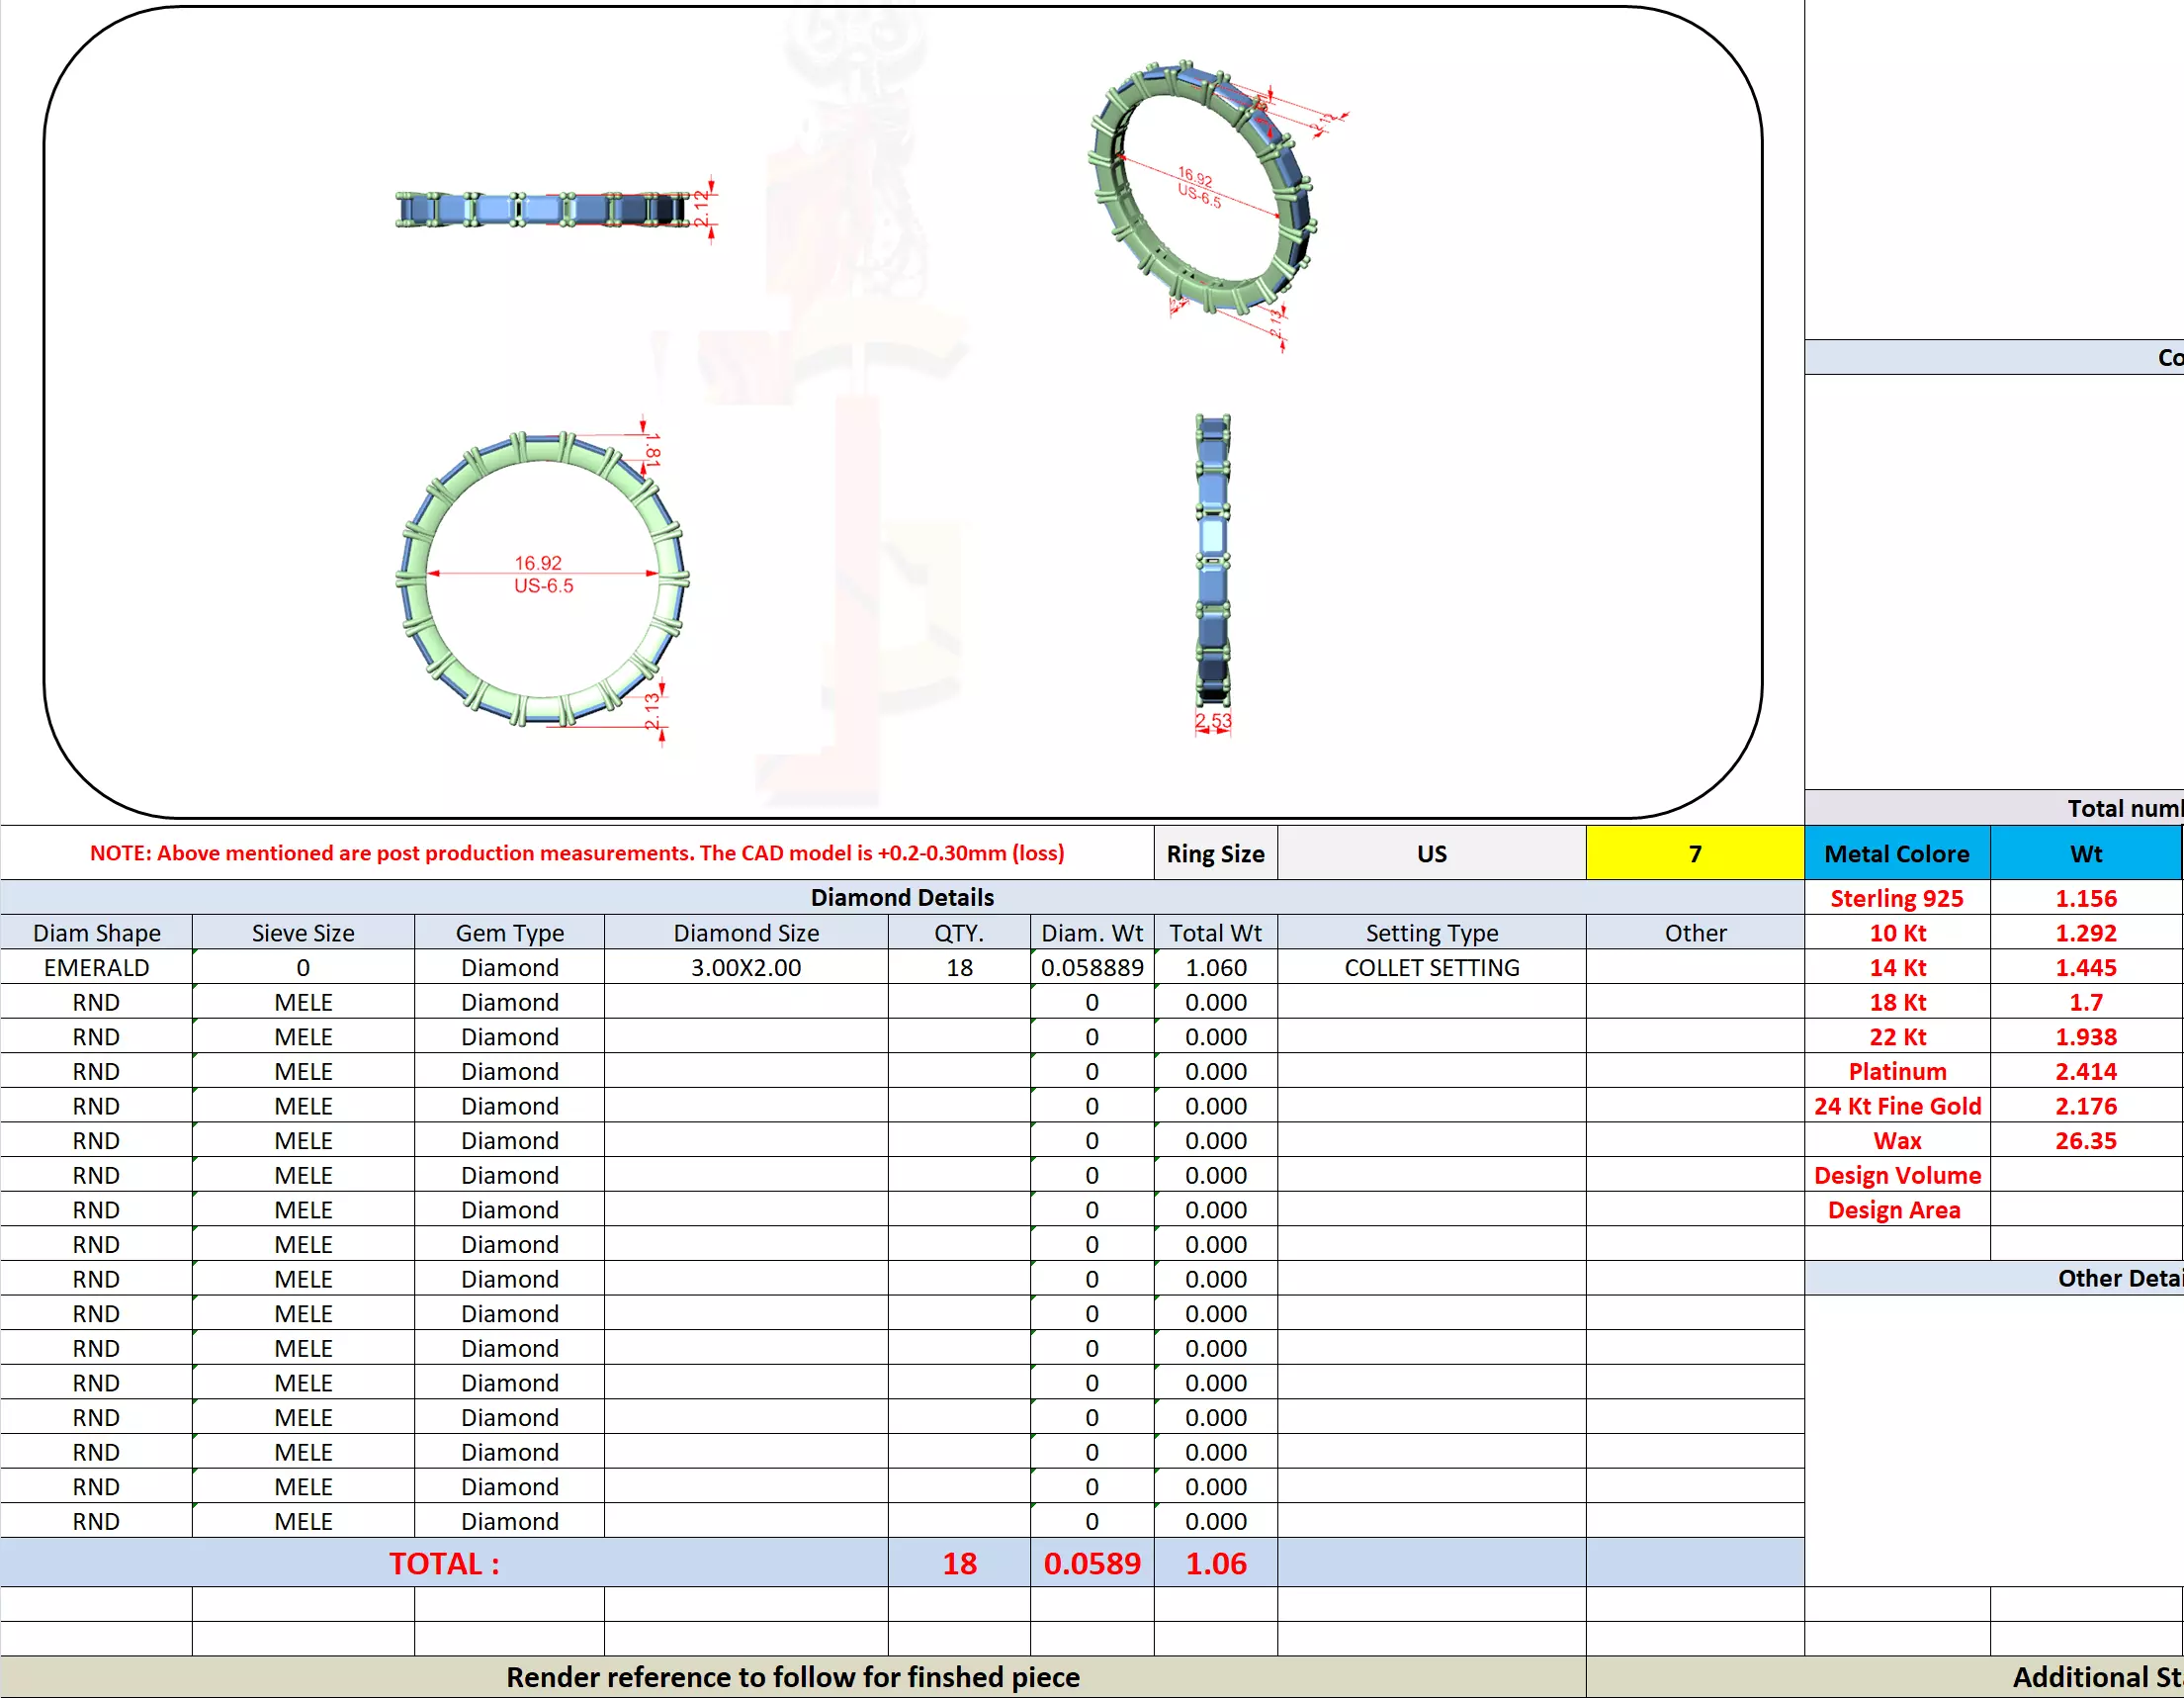2184x1698 pixels.
Task: Click the TOTAL row label
Action: (x=444, y=1563)
